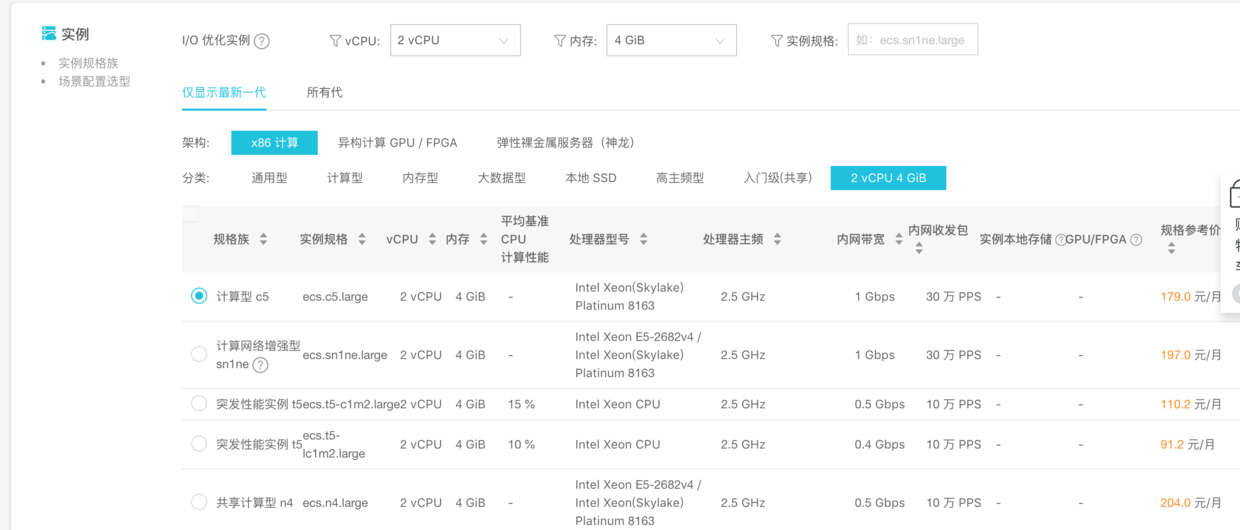Select x86 计算 architecture
The image size is (1240, 530).
274,143
